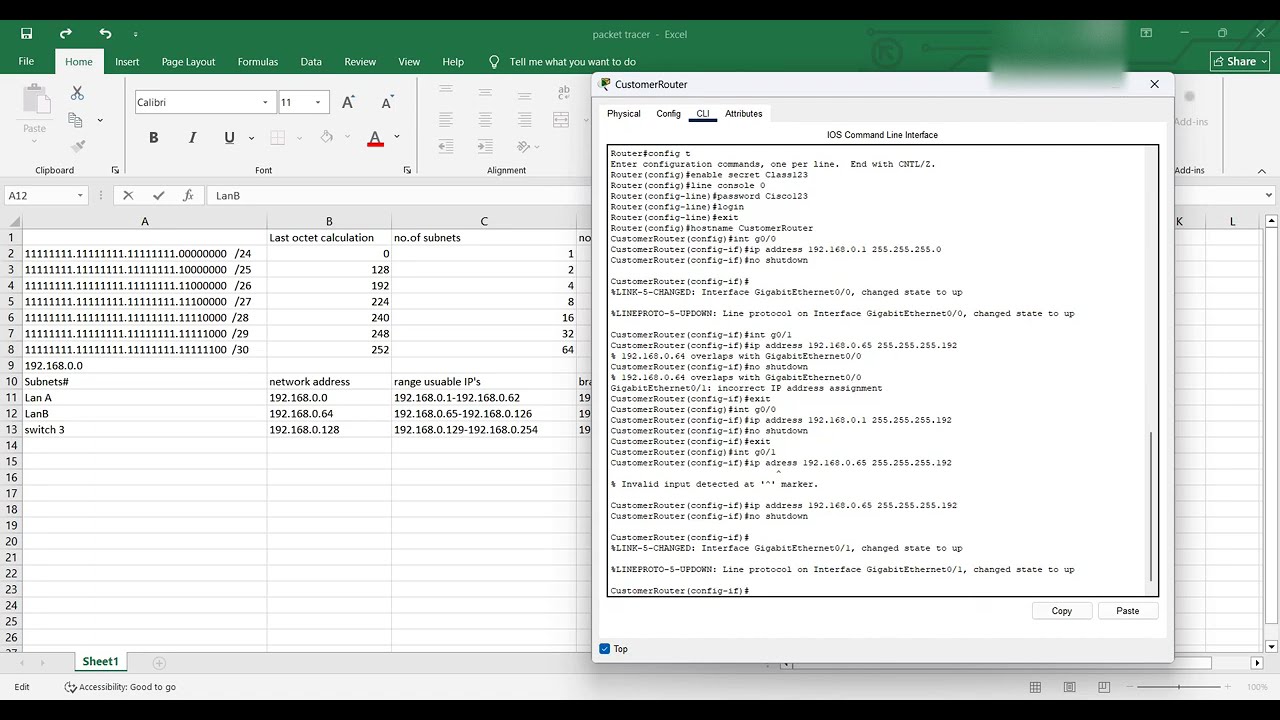Activate the Format Painter brush
Screen dimensions: 1280x720
pyautogui.click(x=78, y=146)
